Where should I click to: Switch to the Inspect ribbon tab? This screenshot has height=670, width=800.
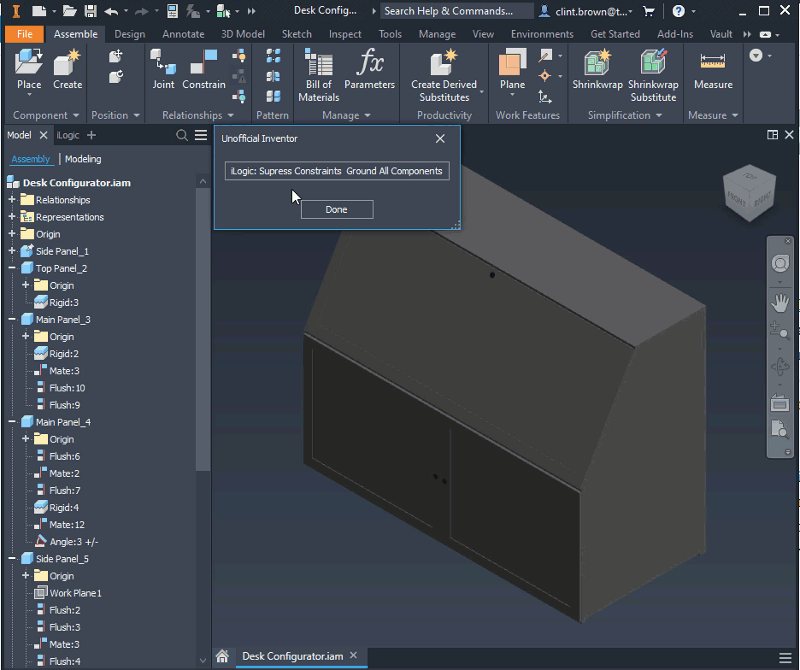[345, 34]
